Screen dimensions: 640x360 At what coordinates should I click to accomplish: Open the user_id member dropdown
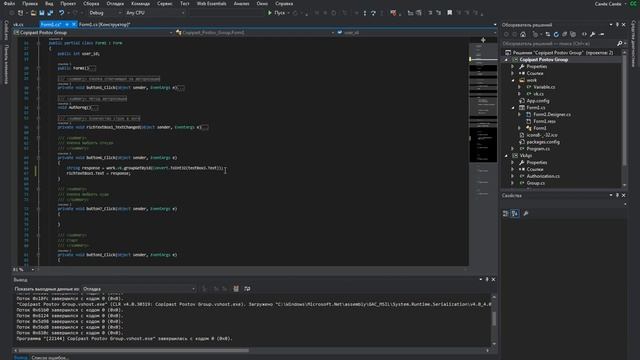(x=416, y=32)
